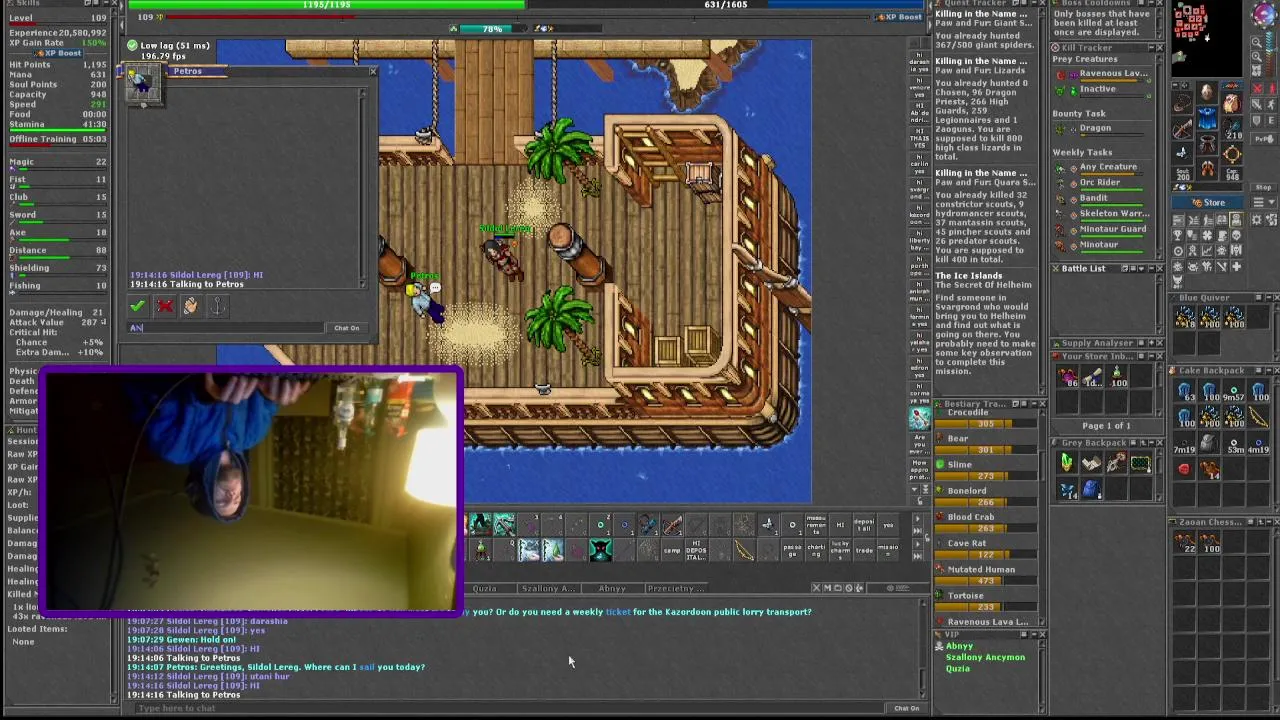The height and width of the screenshot is (720, 1280).
Task: Click the 'deposit all' hotkey button
Action: (x=864, y=525)
